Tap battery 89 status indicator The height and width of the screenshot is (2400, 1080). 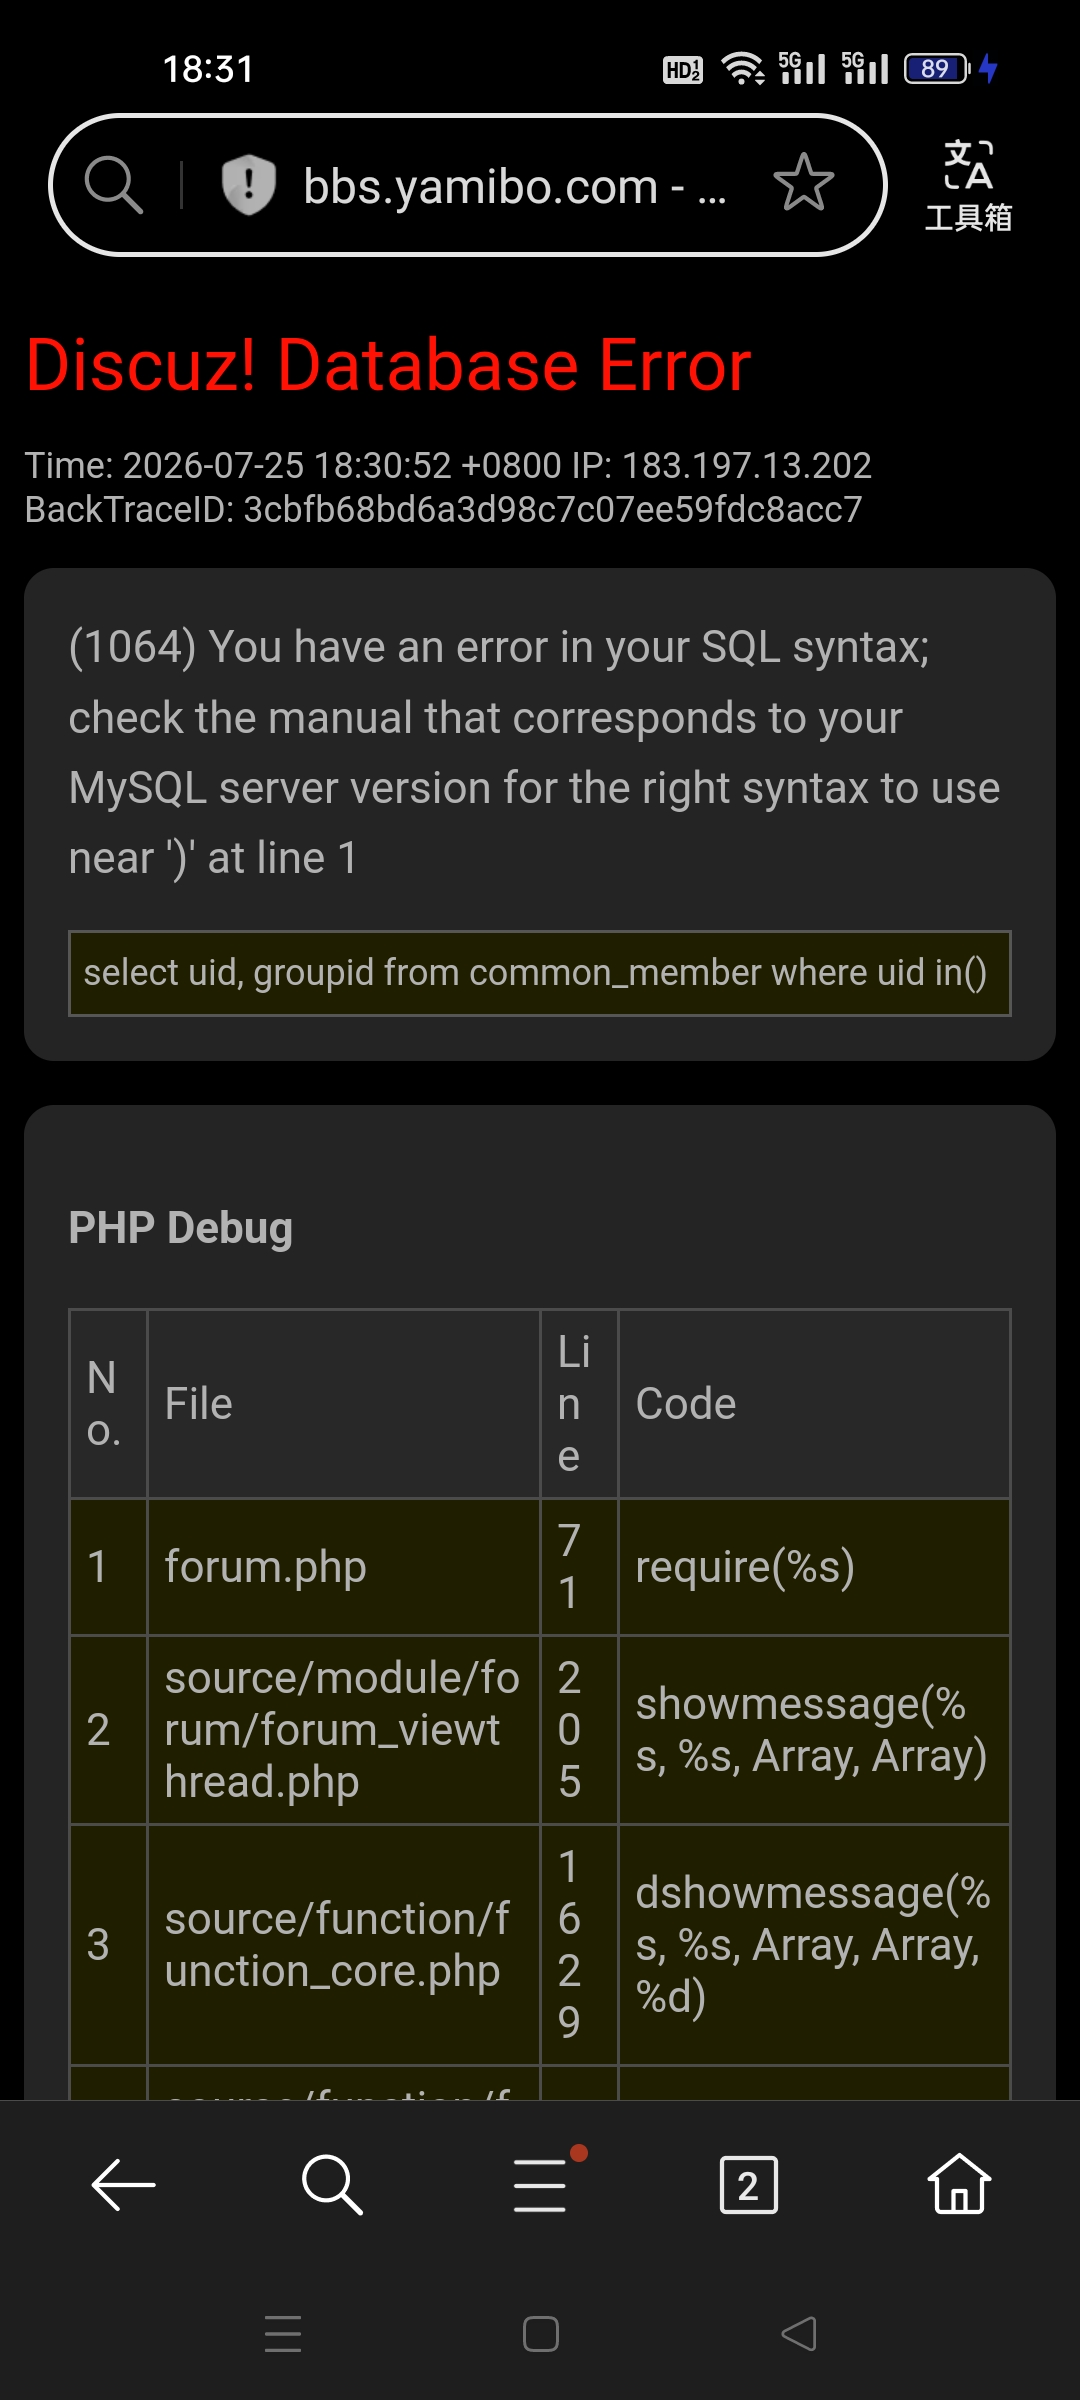[x=936, y=68]
